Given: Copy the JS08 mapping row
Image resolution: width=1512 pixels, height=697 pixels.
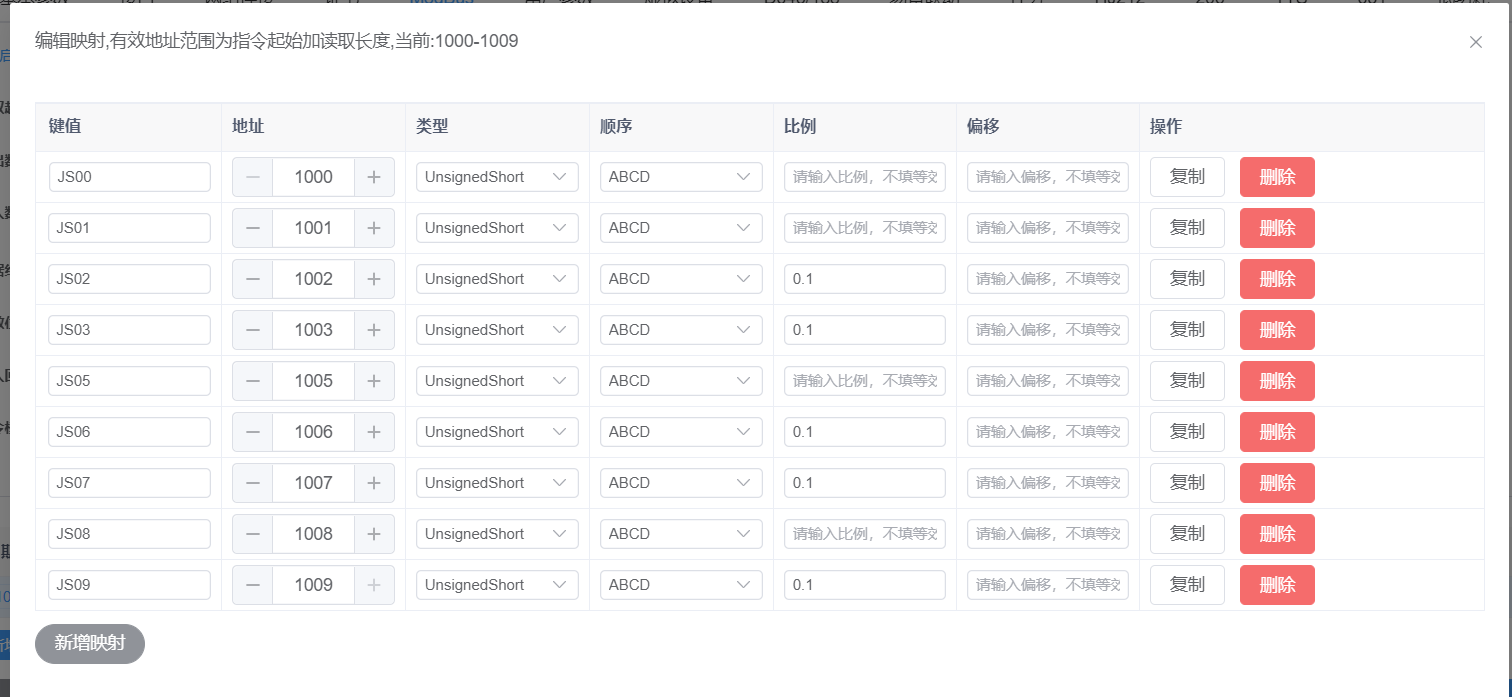Looking at the screenshot, I should [x=1187, y=534].
